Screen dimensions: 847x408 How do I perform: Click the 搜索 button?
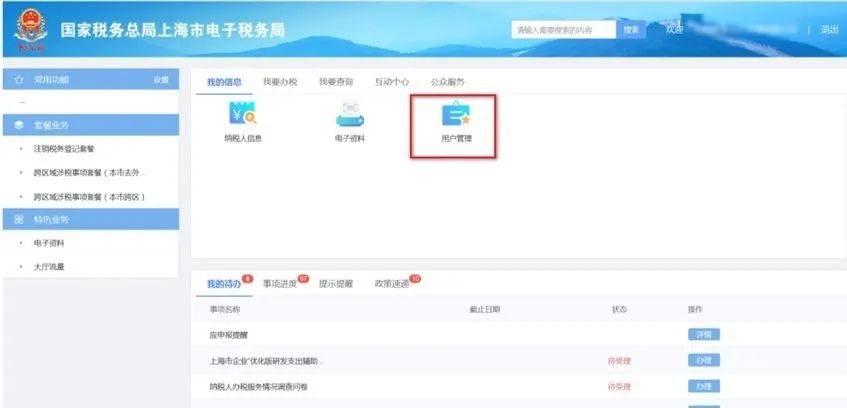pyautogui.click(x=631, y=30)
